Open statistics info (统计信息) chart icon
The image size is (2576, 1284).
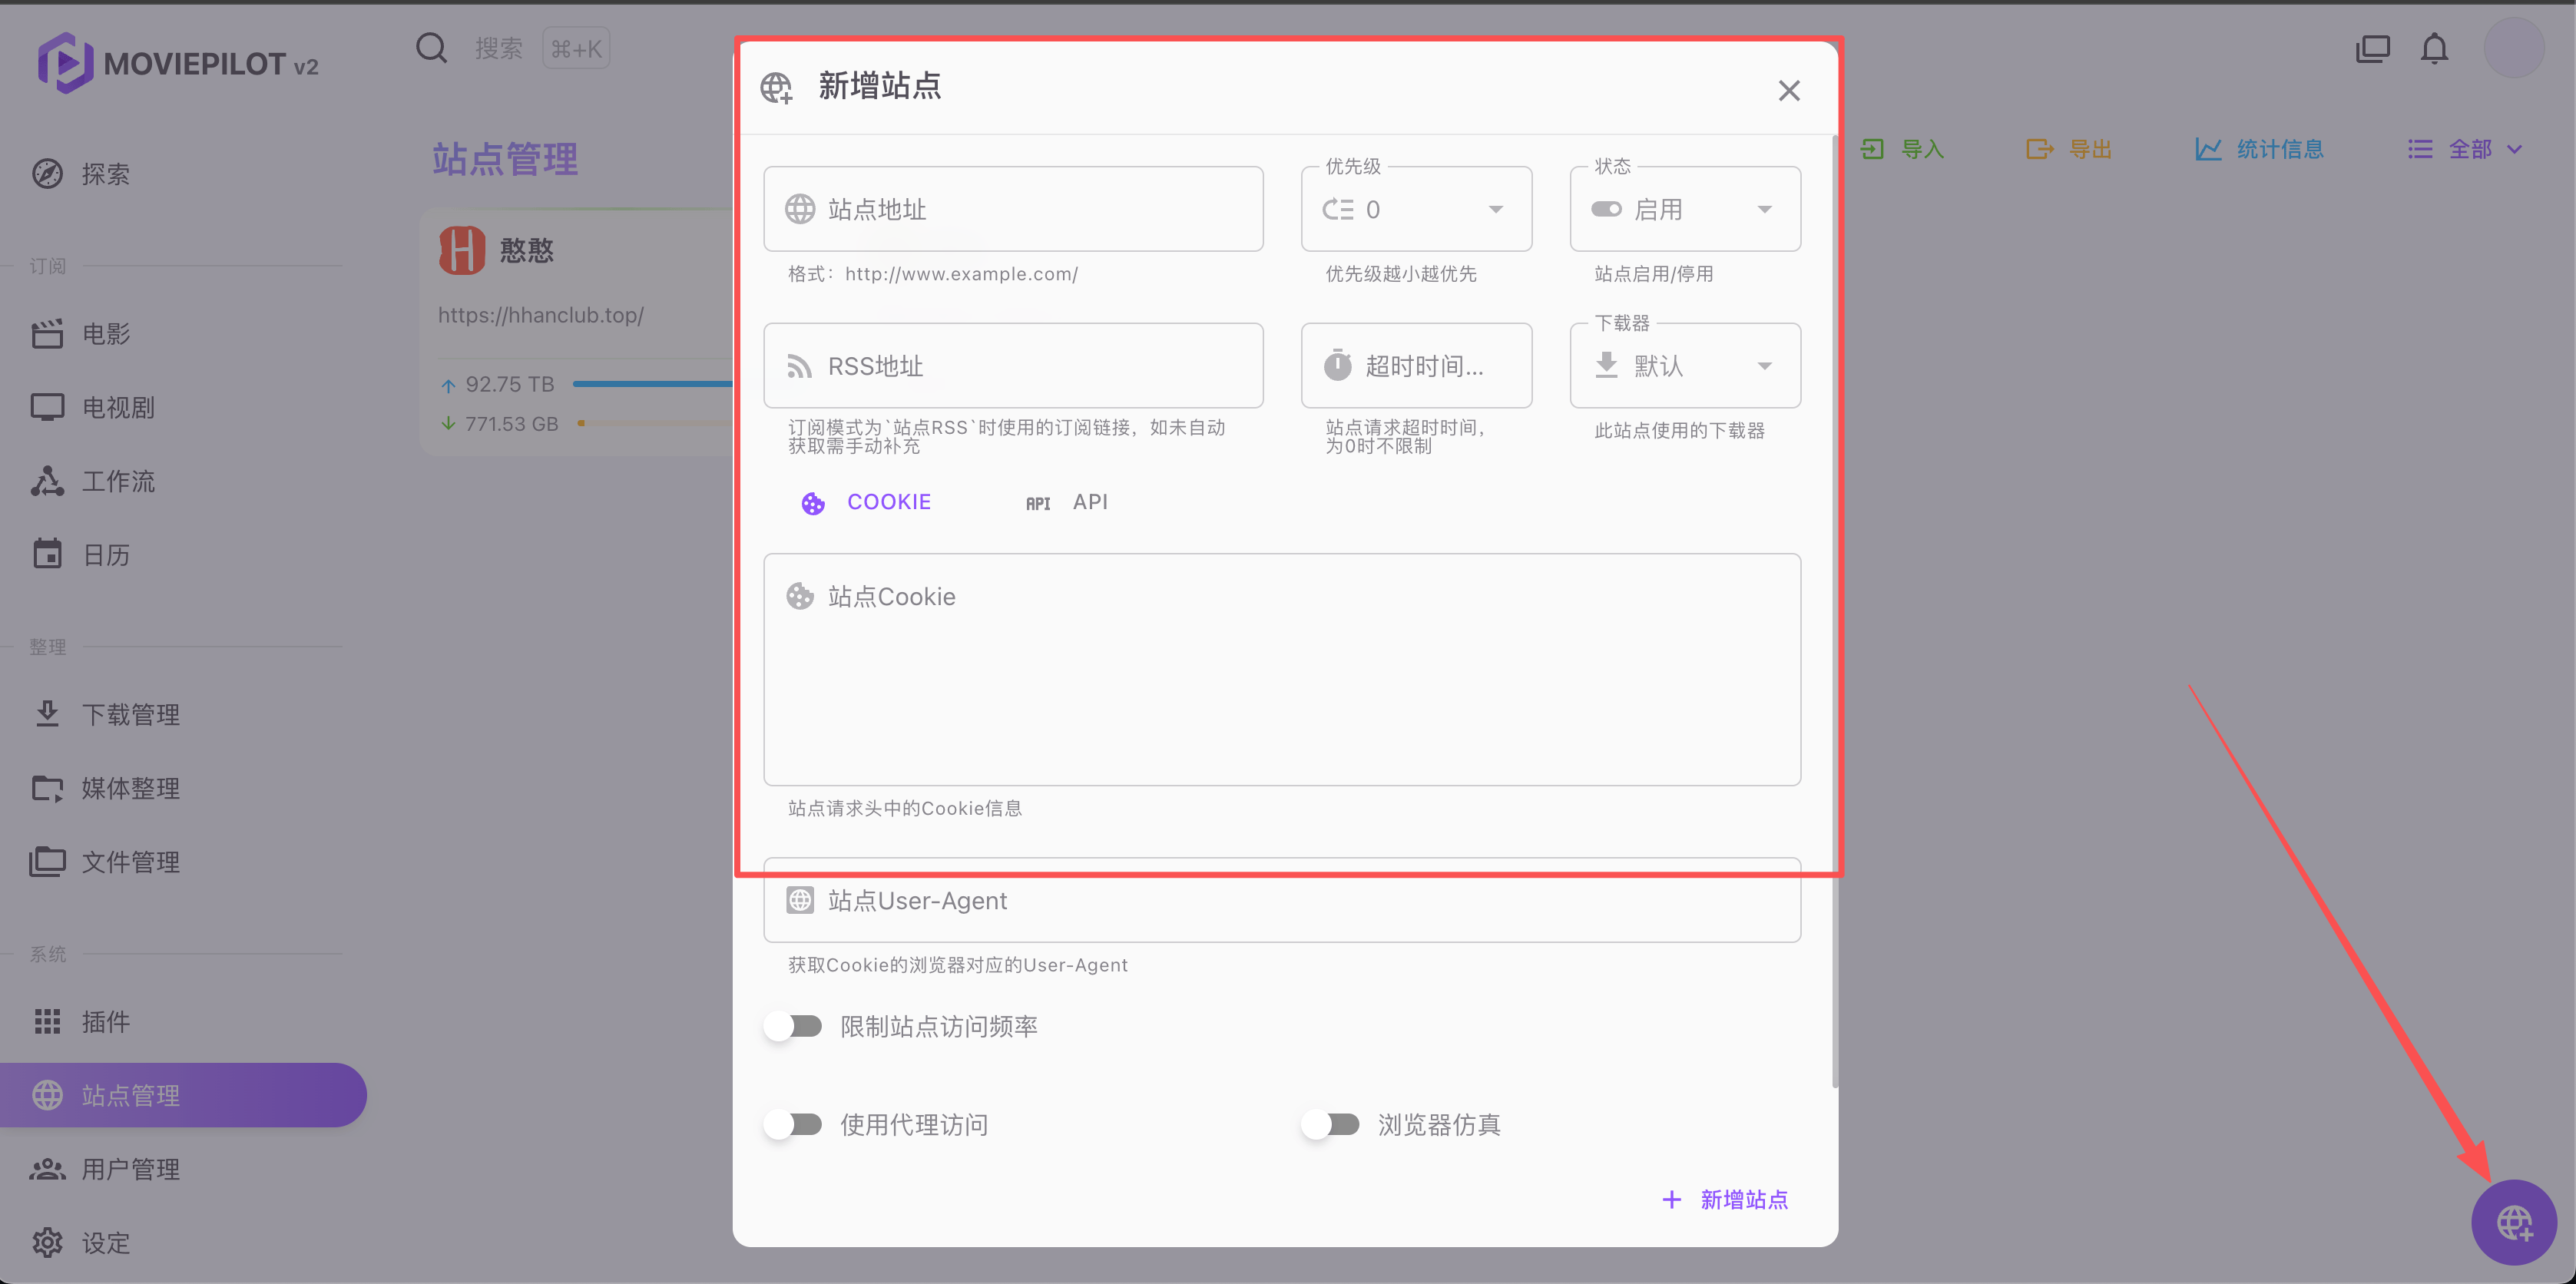(2208, 149)
